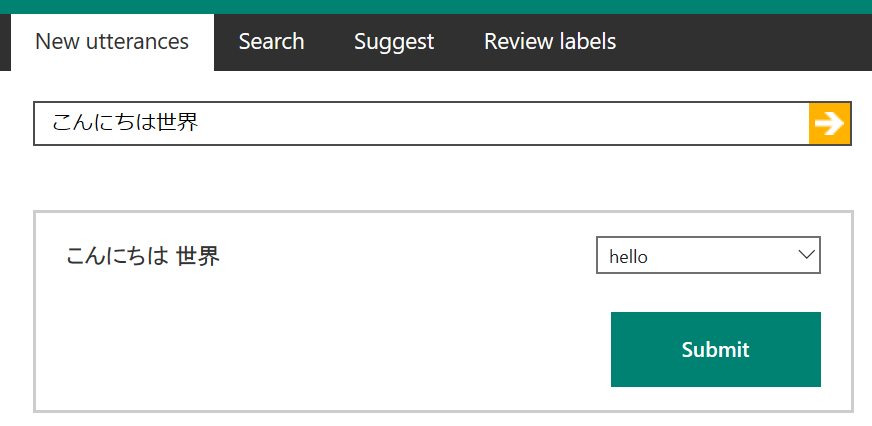The width and height of the screenshot is (872, 426).
Task: Switch to the Search tab
Action: point(271,42)
